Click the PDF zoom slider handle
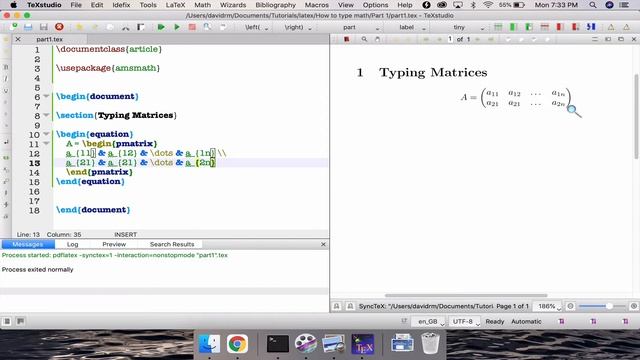The image size is (640, 360). tap(609, 306)
